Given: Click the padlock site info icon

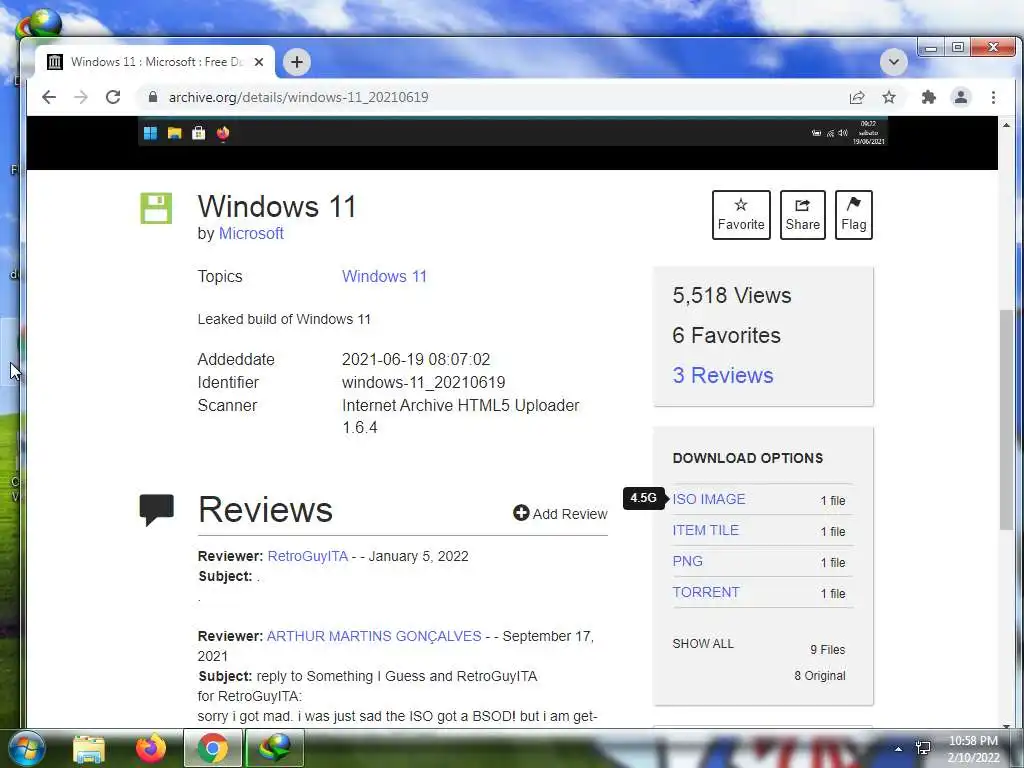Looking at the screenshot, I should pos(153,97).
